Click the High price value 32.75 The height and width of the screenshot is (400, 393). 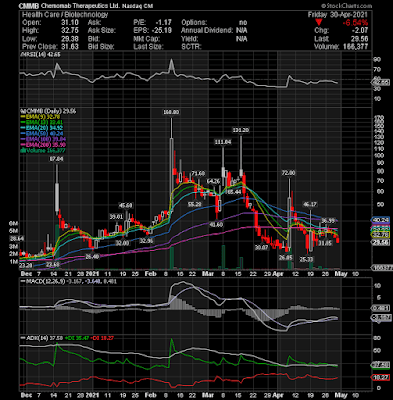(70, 30)
